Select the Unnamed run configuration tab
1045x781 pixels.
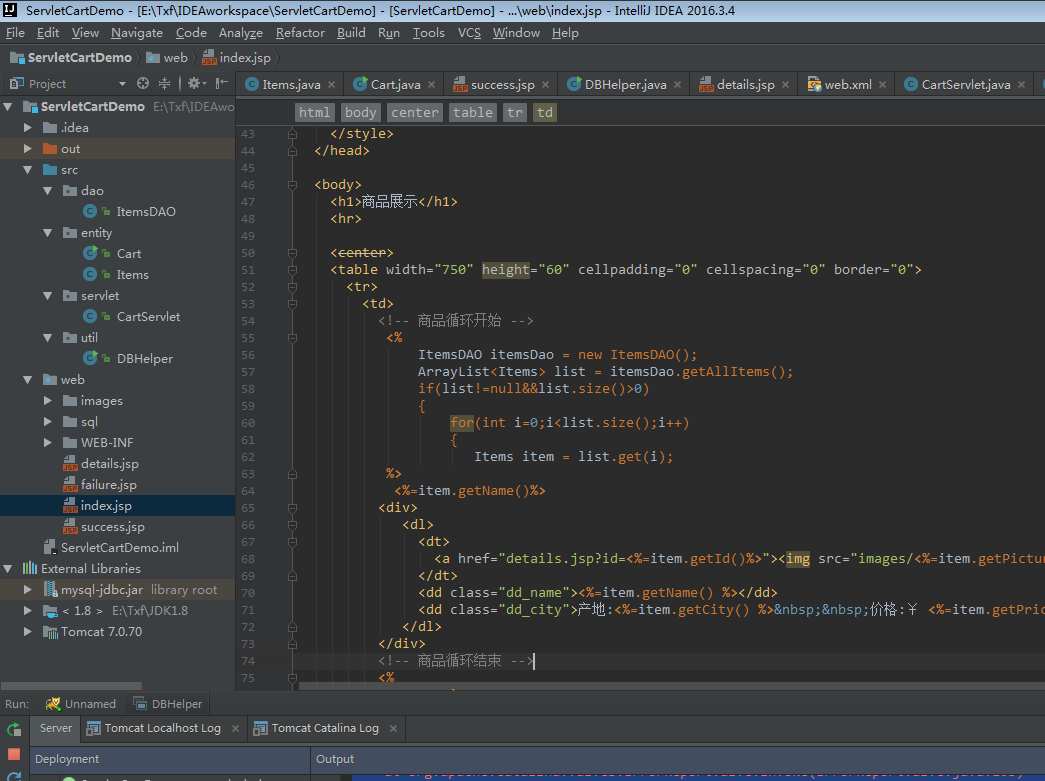pyautogui.click(x=81, y=704)
